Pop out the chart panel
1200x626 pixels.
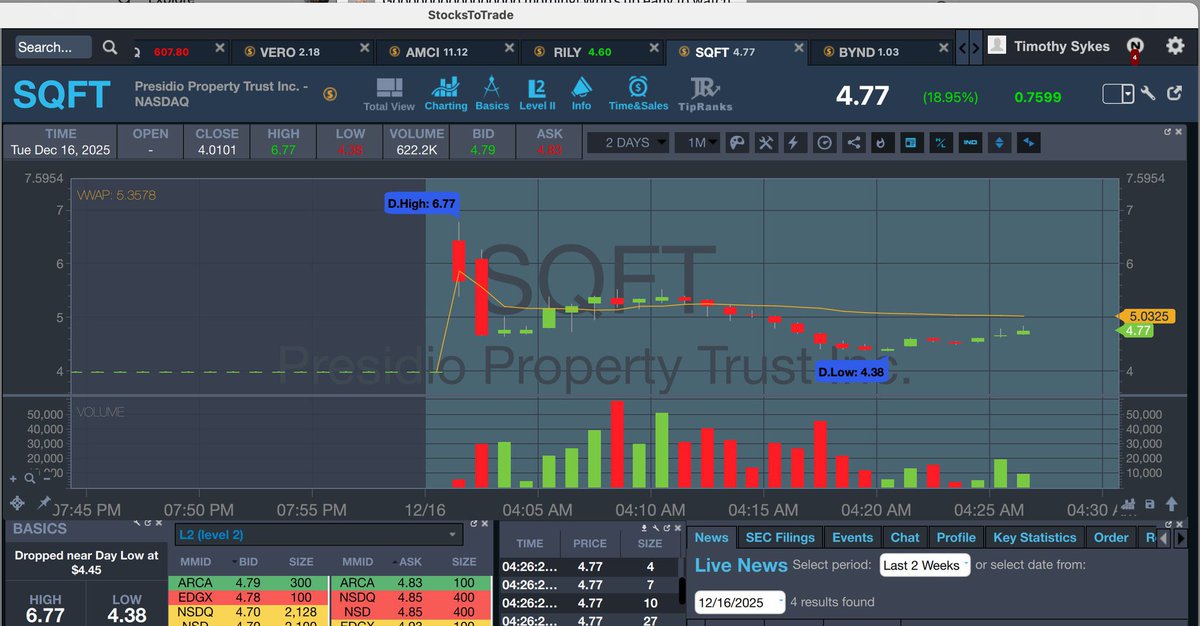coord(1168,131)
